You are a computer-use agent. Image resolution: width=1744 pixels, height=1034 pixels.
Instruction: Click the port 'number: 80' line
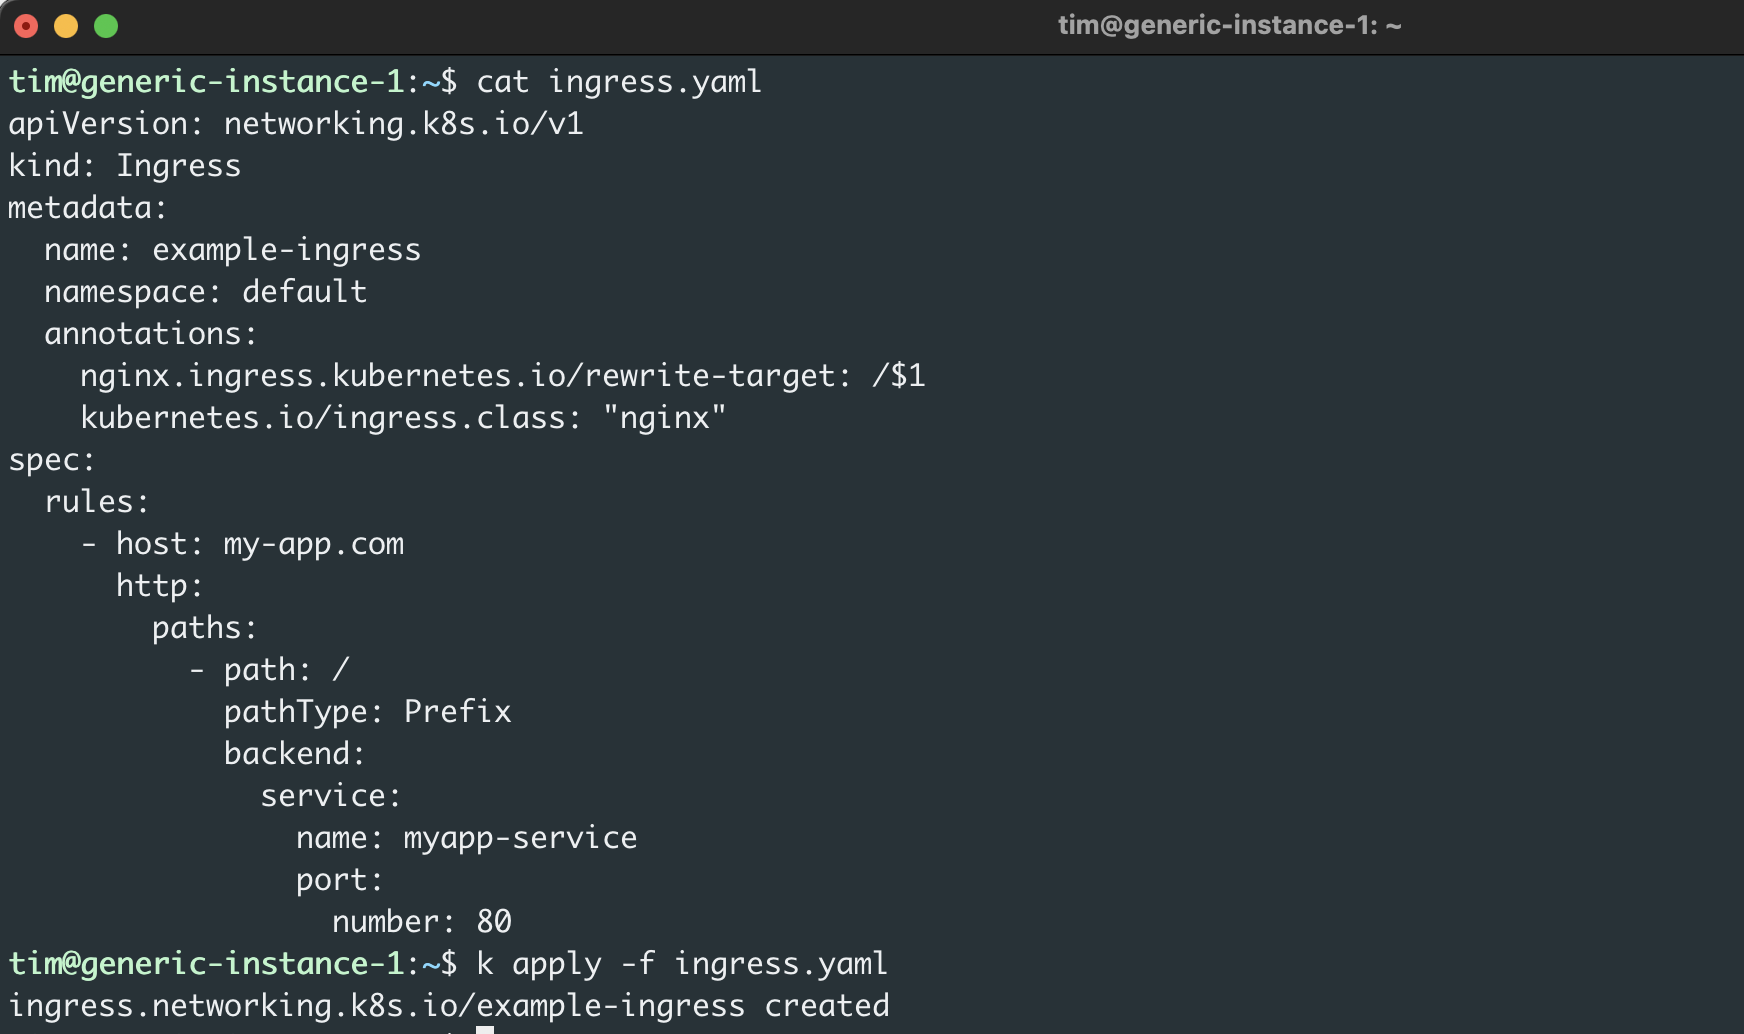click(x=424, y=922)
